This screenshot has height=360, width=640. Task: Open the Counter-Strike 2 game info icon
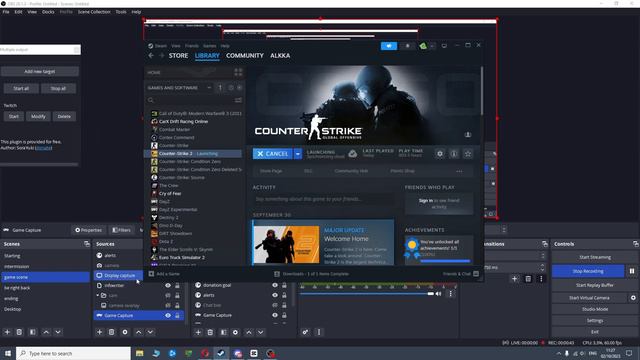point(454,154)
